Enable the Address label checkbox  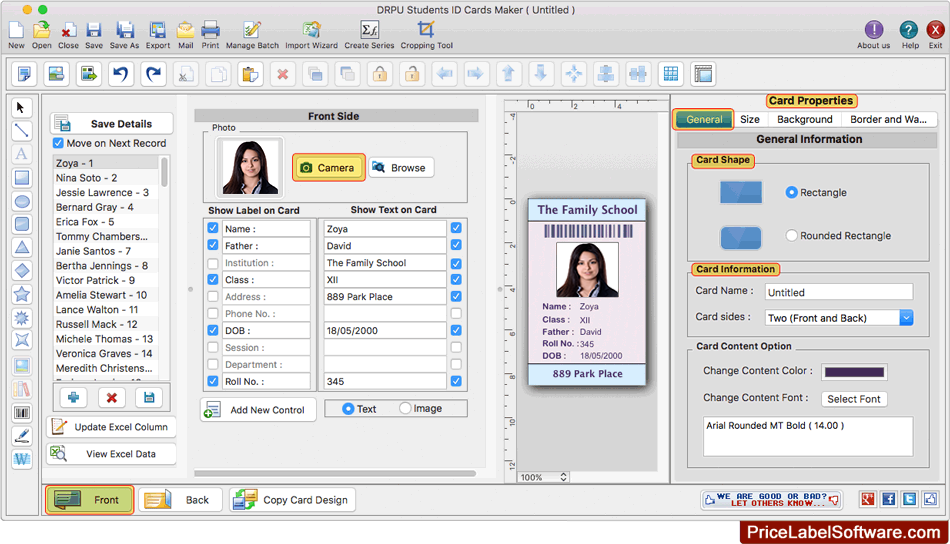[x=213, y=297]
